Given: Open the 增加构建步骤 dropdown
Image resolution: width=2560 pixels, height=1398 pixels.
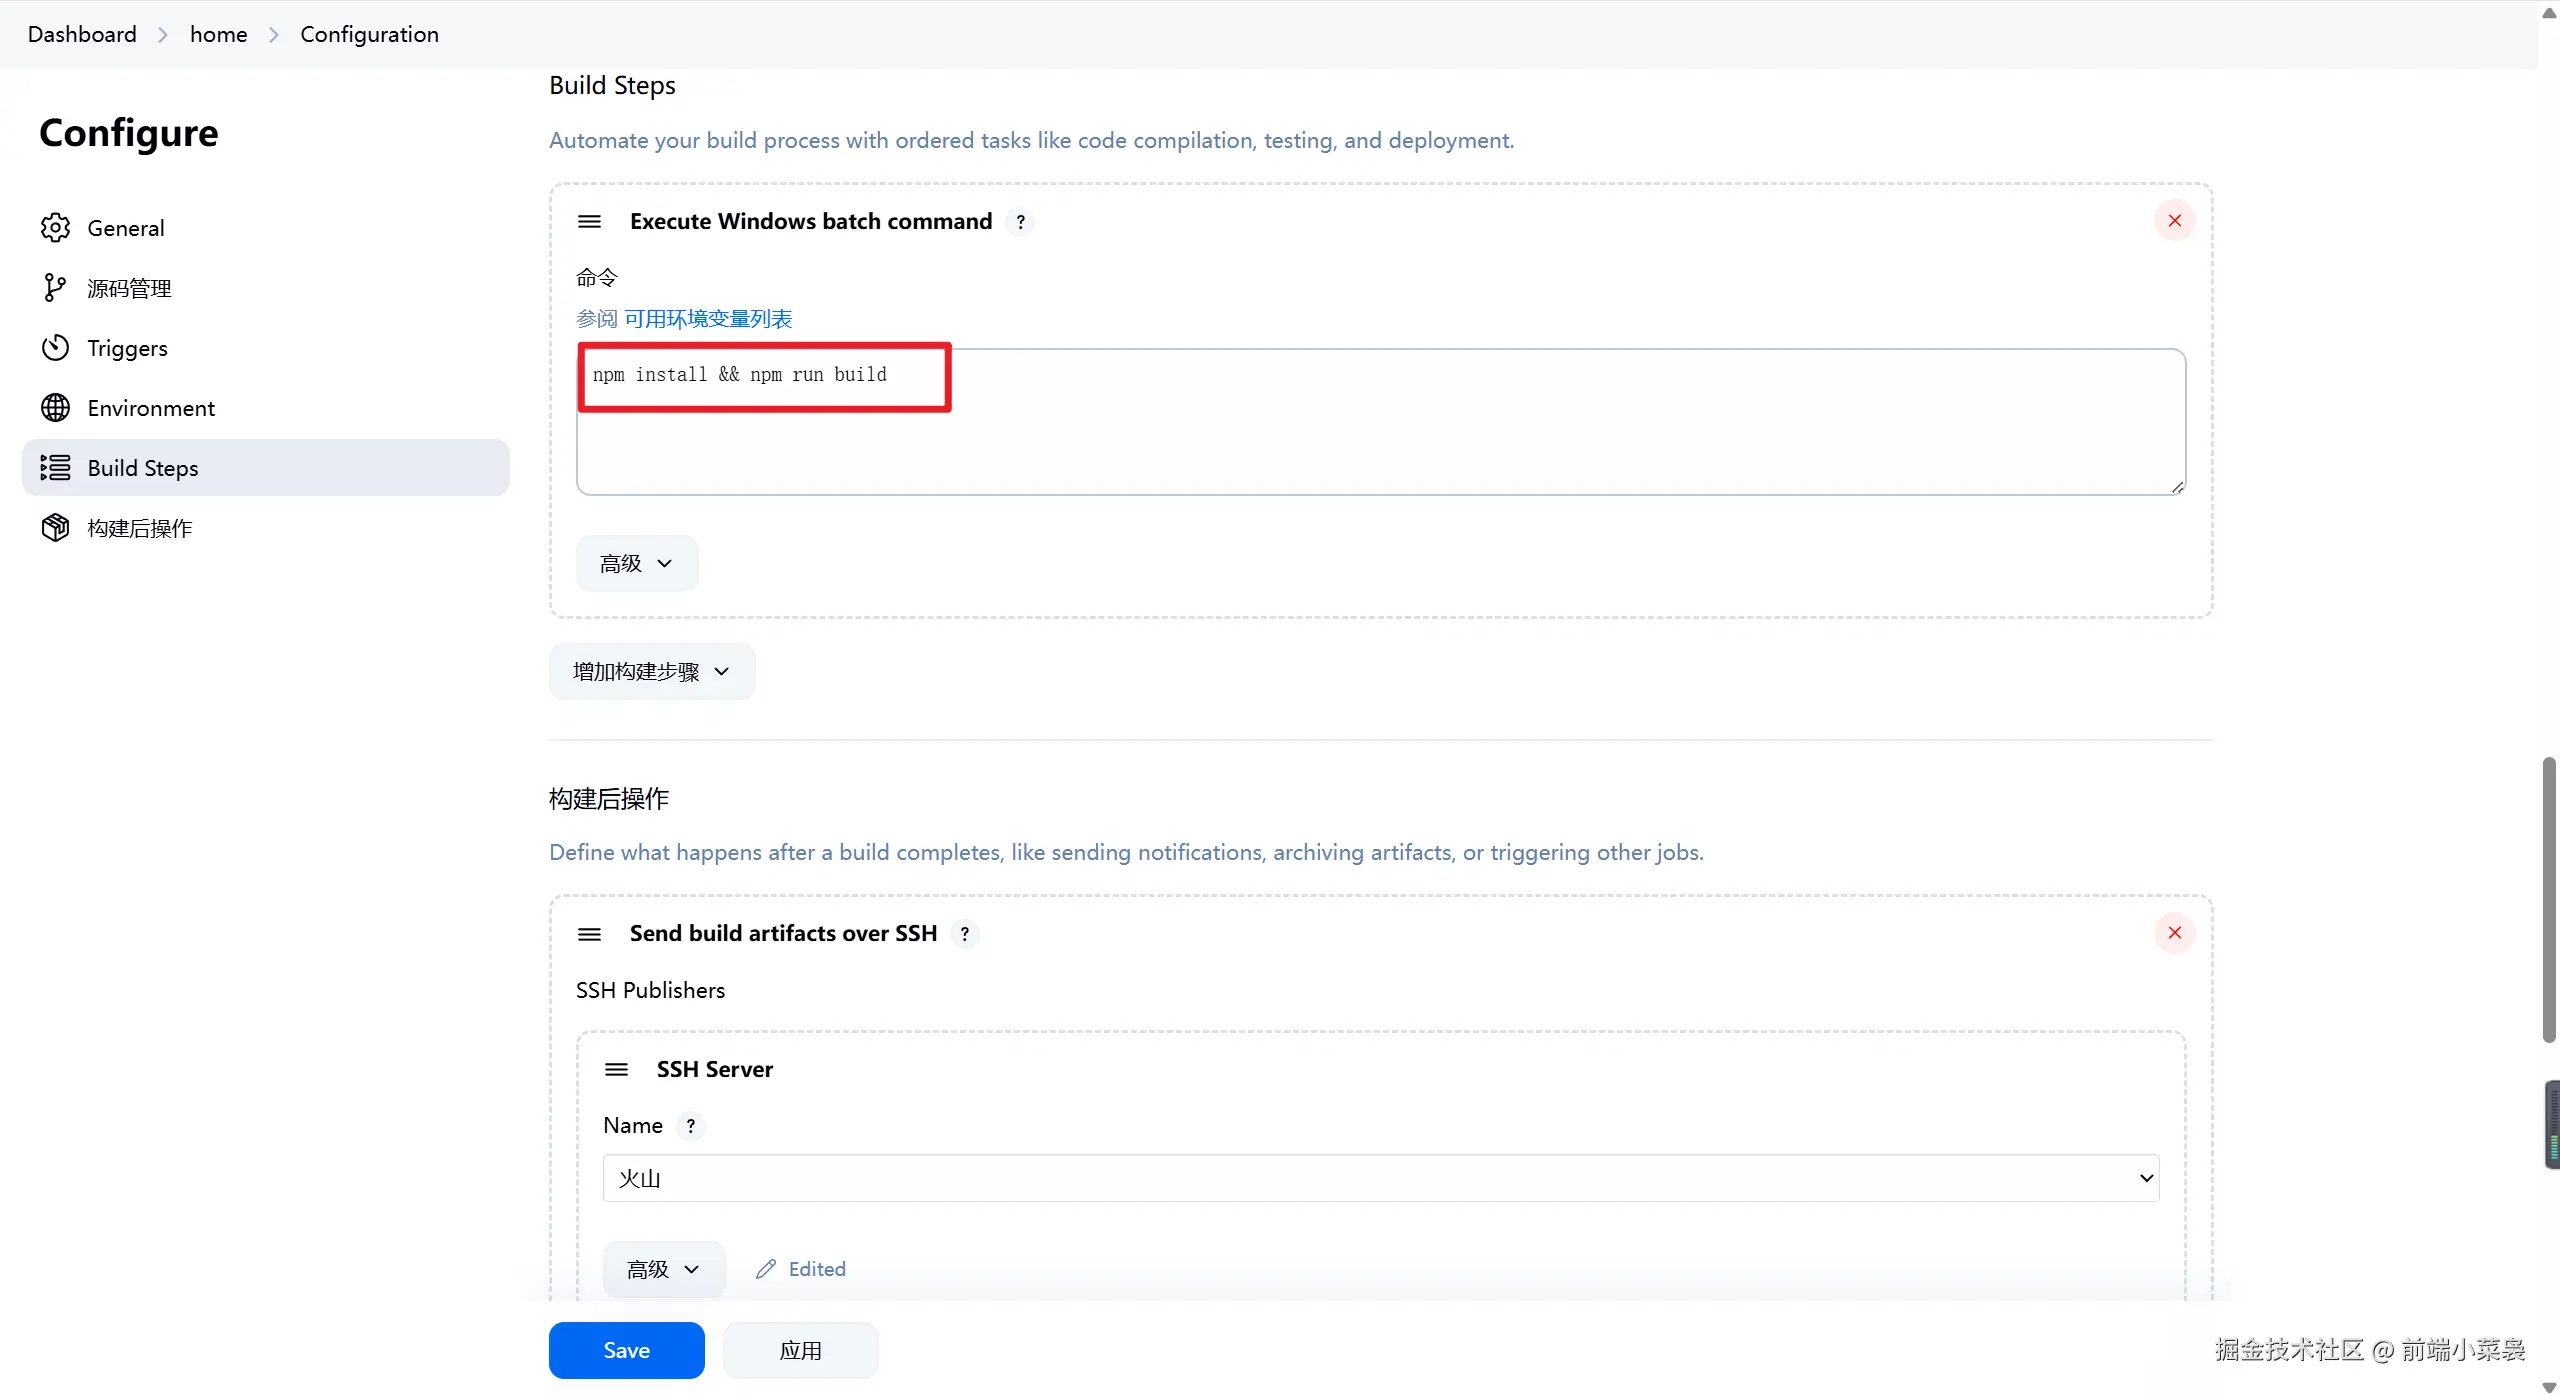Looking at the screenshot, I should point(651,672).
